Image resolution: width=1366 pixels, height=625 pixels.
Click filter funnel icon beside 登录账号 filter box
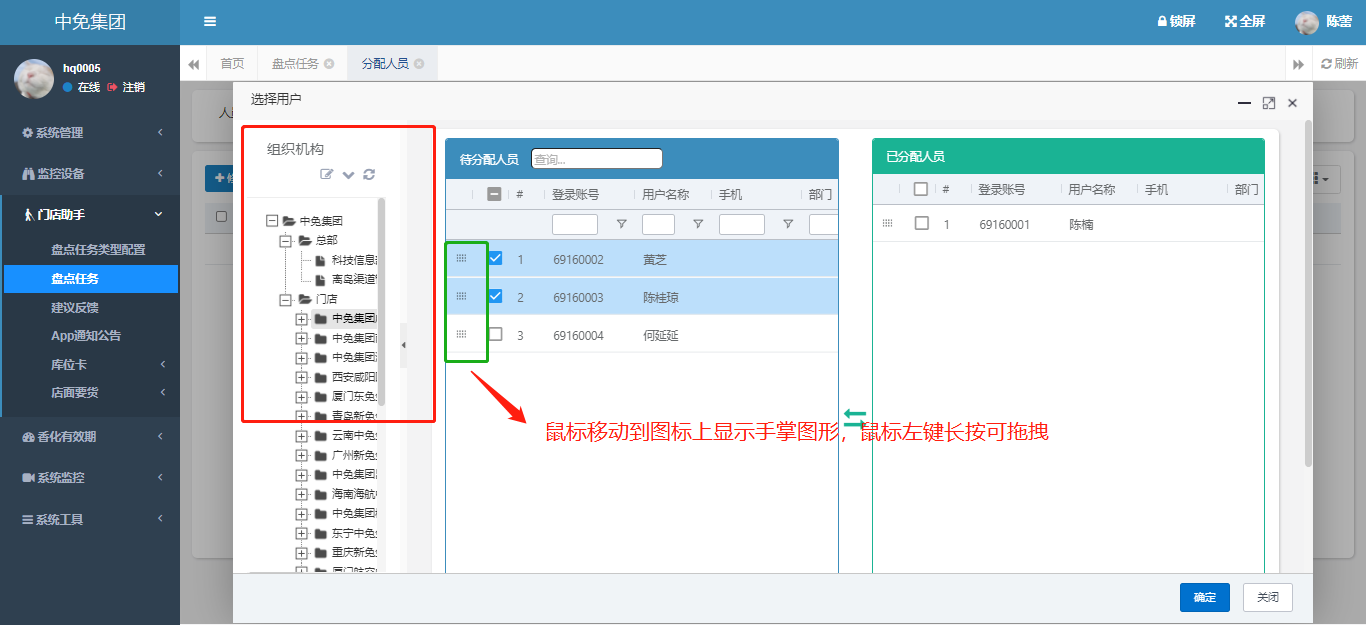point(621,224)
